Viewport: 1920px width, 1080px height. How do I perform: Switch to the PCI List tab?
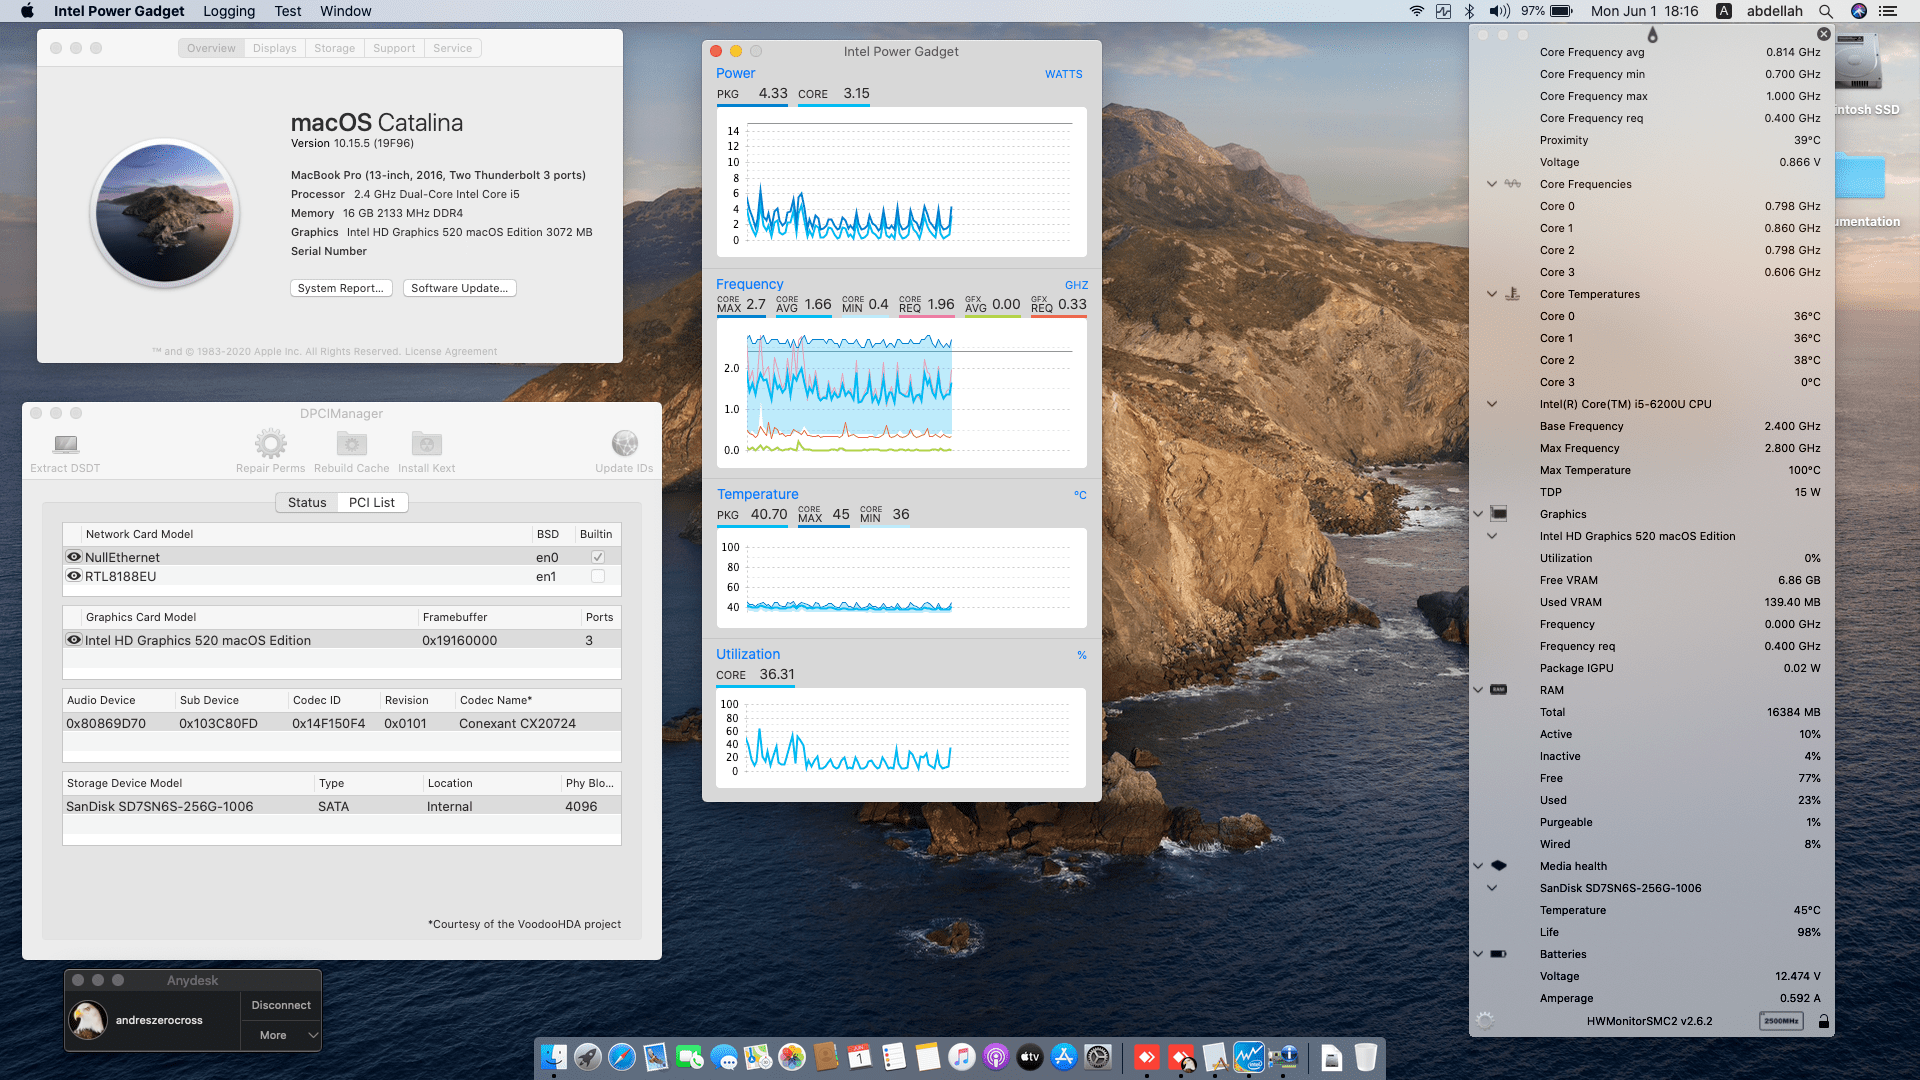tap(371, 502)
